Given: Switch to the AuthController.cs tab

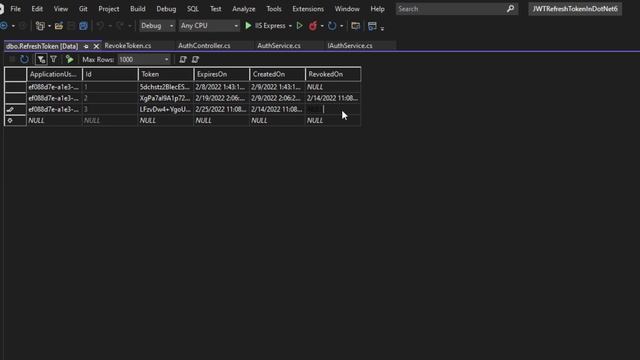Looking at the screenshot, I should pos(204,46).
